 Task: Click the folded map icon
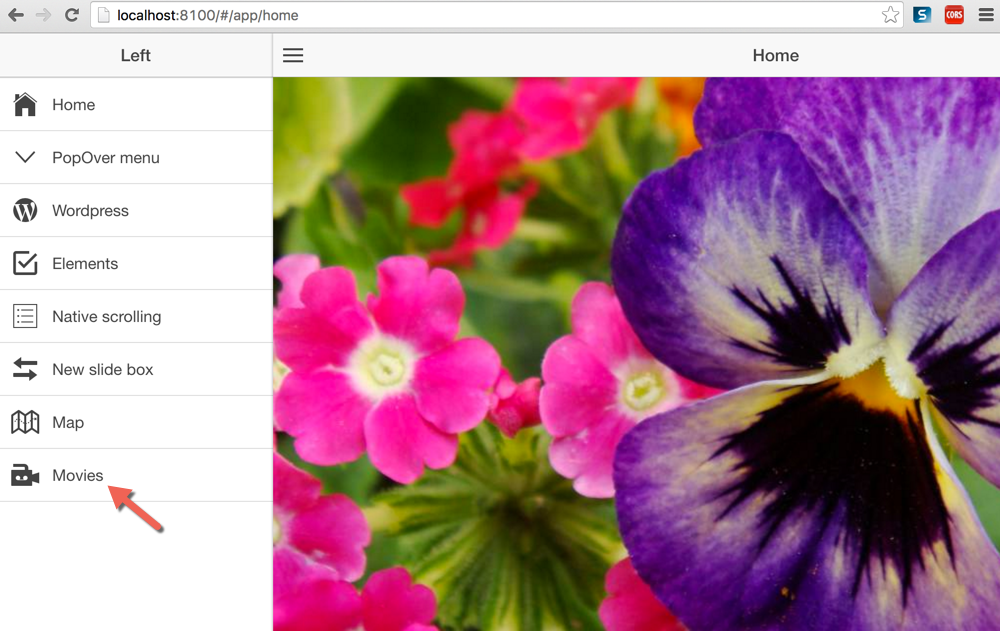pos(25,422)
